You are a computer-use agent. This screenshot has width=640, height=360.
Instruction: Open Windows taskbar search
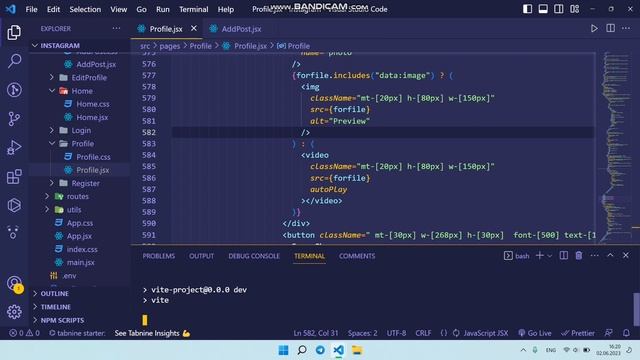click(x=302, y=350)
